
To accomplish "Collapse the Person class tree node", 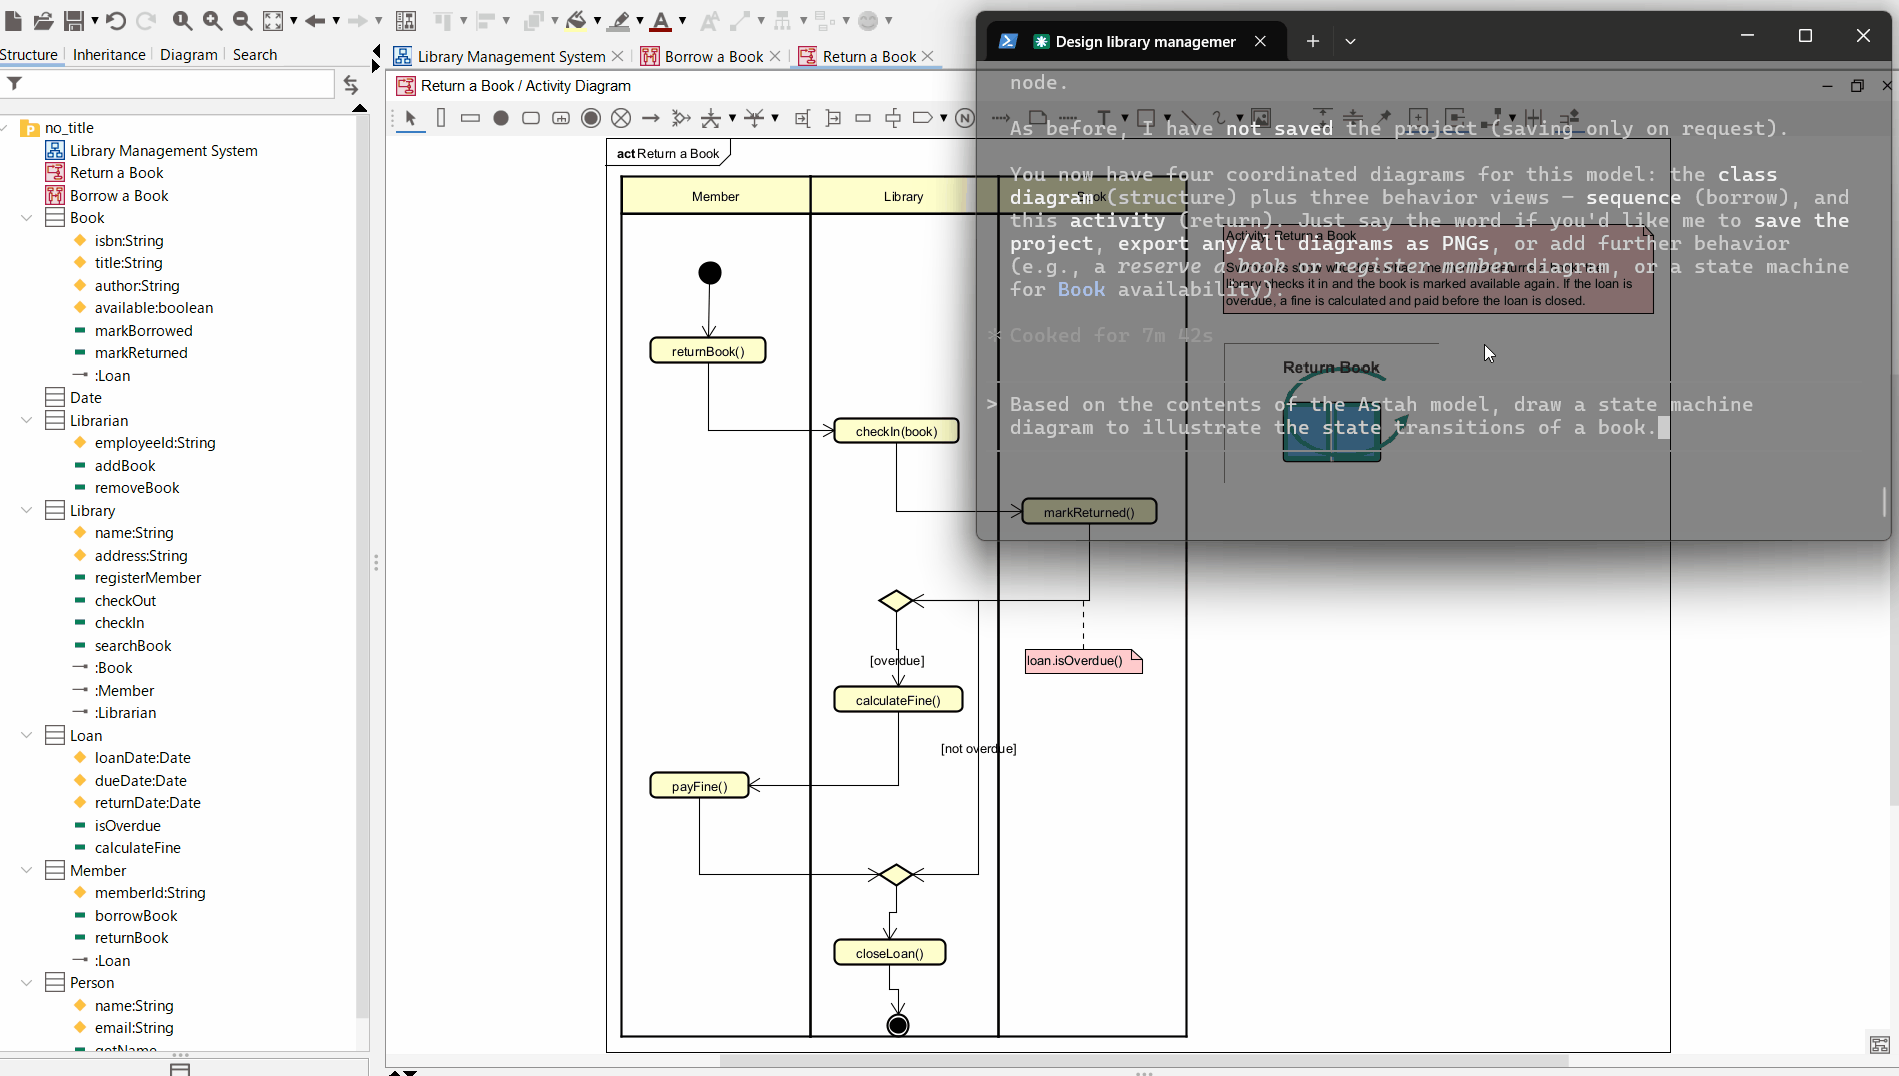I will 27,983.
